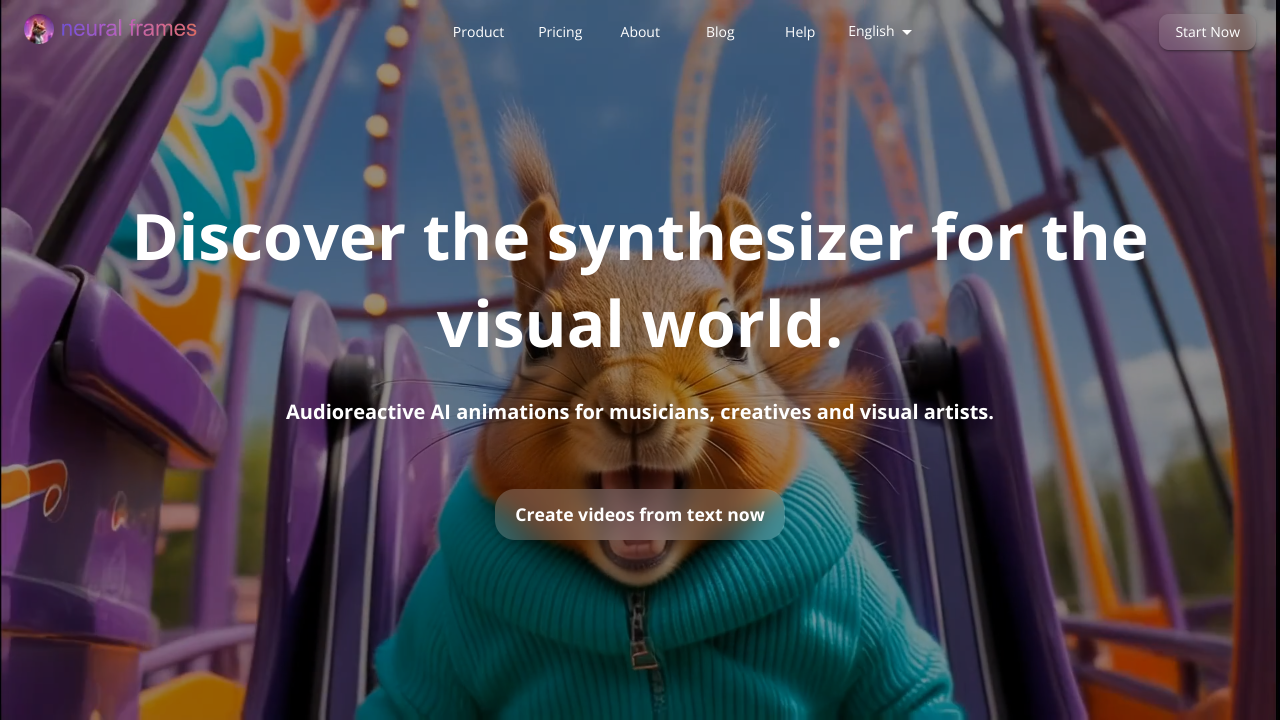
Task: Click the caret arrow beside English
Action: [x=907, y=32]
